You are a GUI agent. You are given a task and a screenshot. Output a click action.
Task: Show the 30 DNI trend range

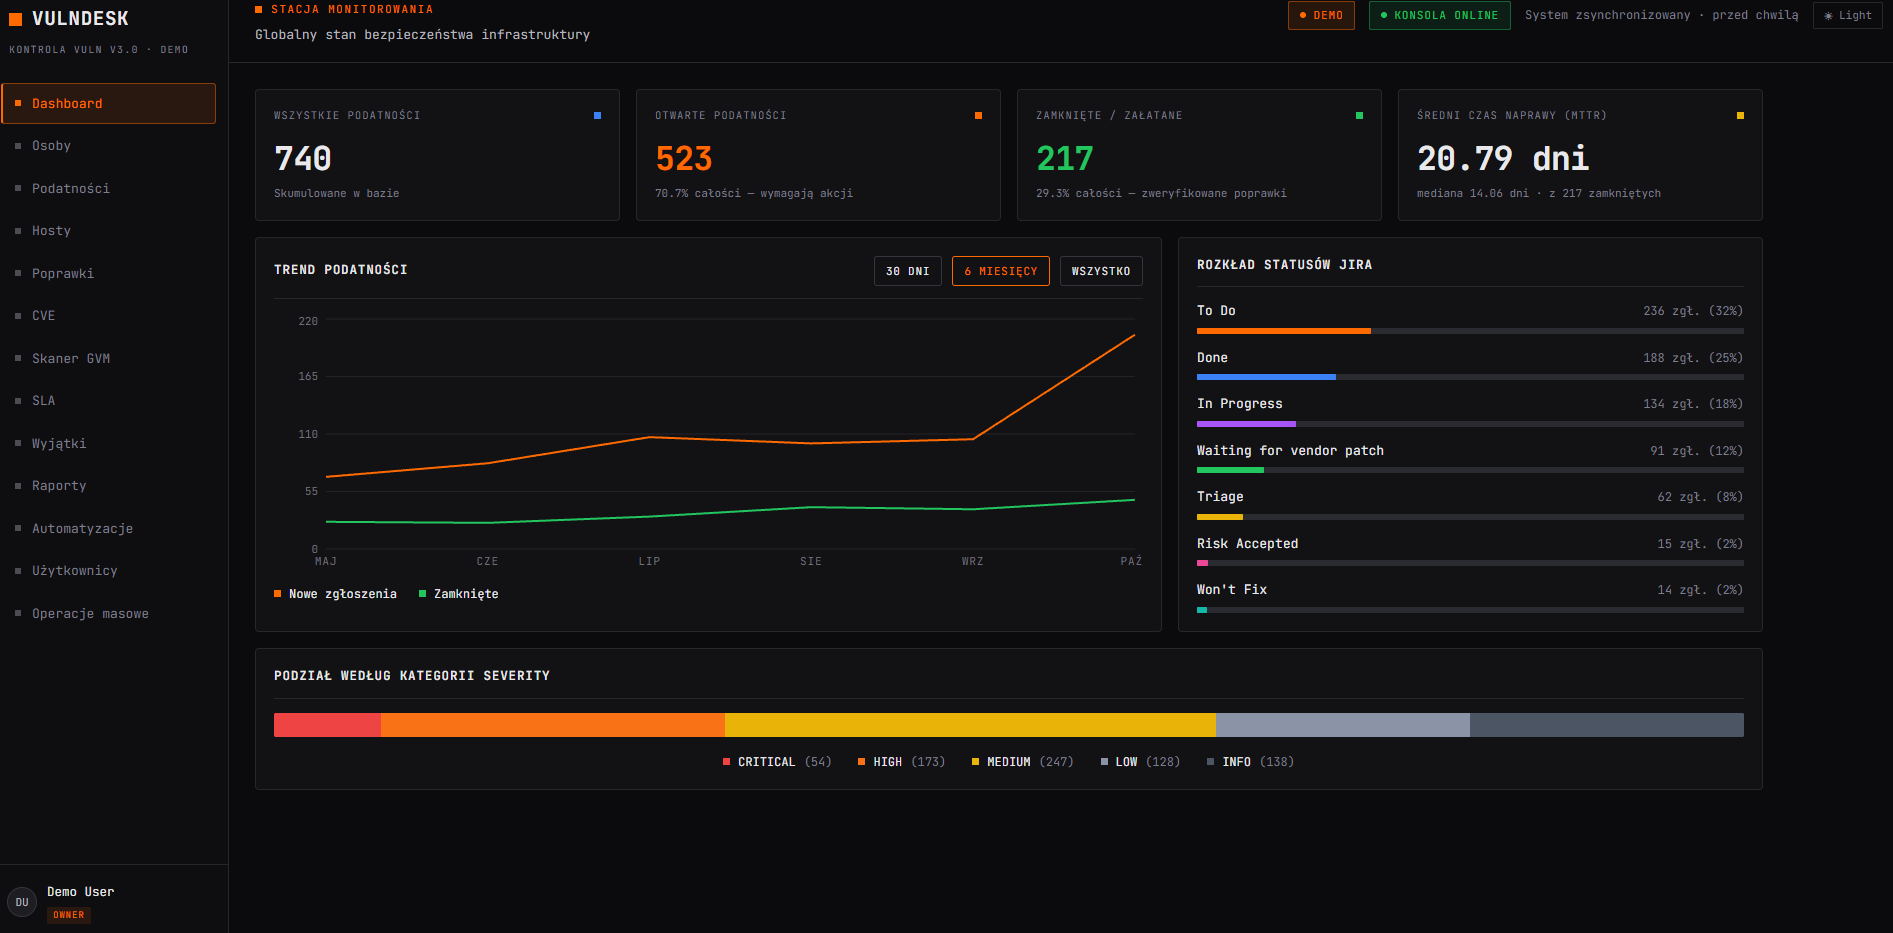(907, 271)
